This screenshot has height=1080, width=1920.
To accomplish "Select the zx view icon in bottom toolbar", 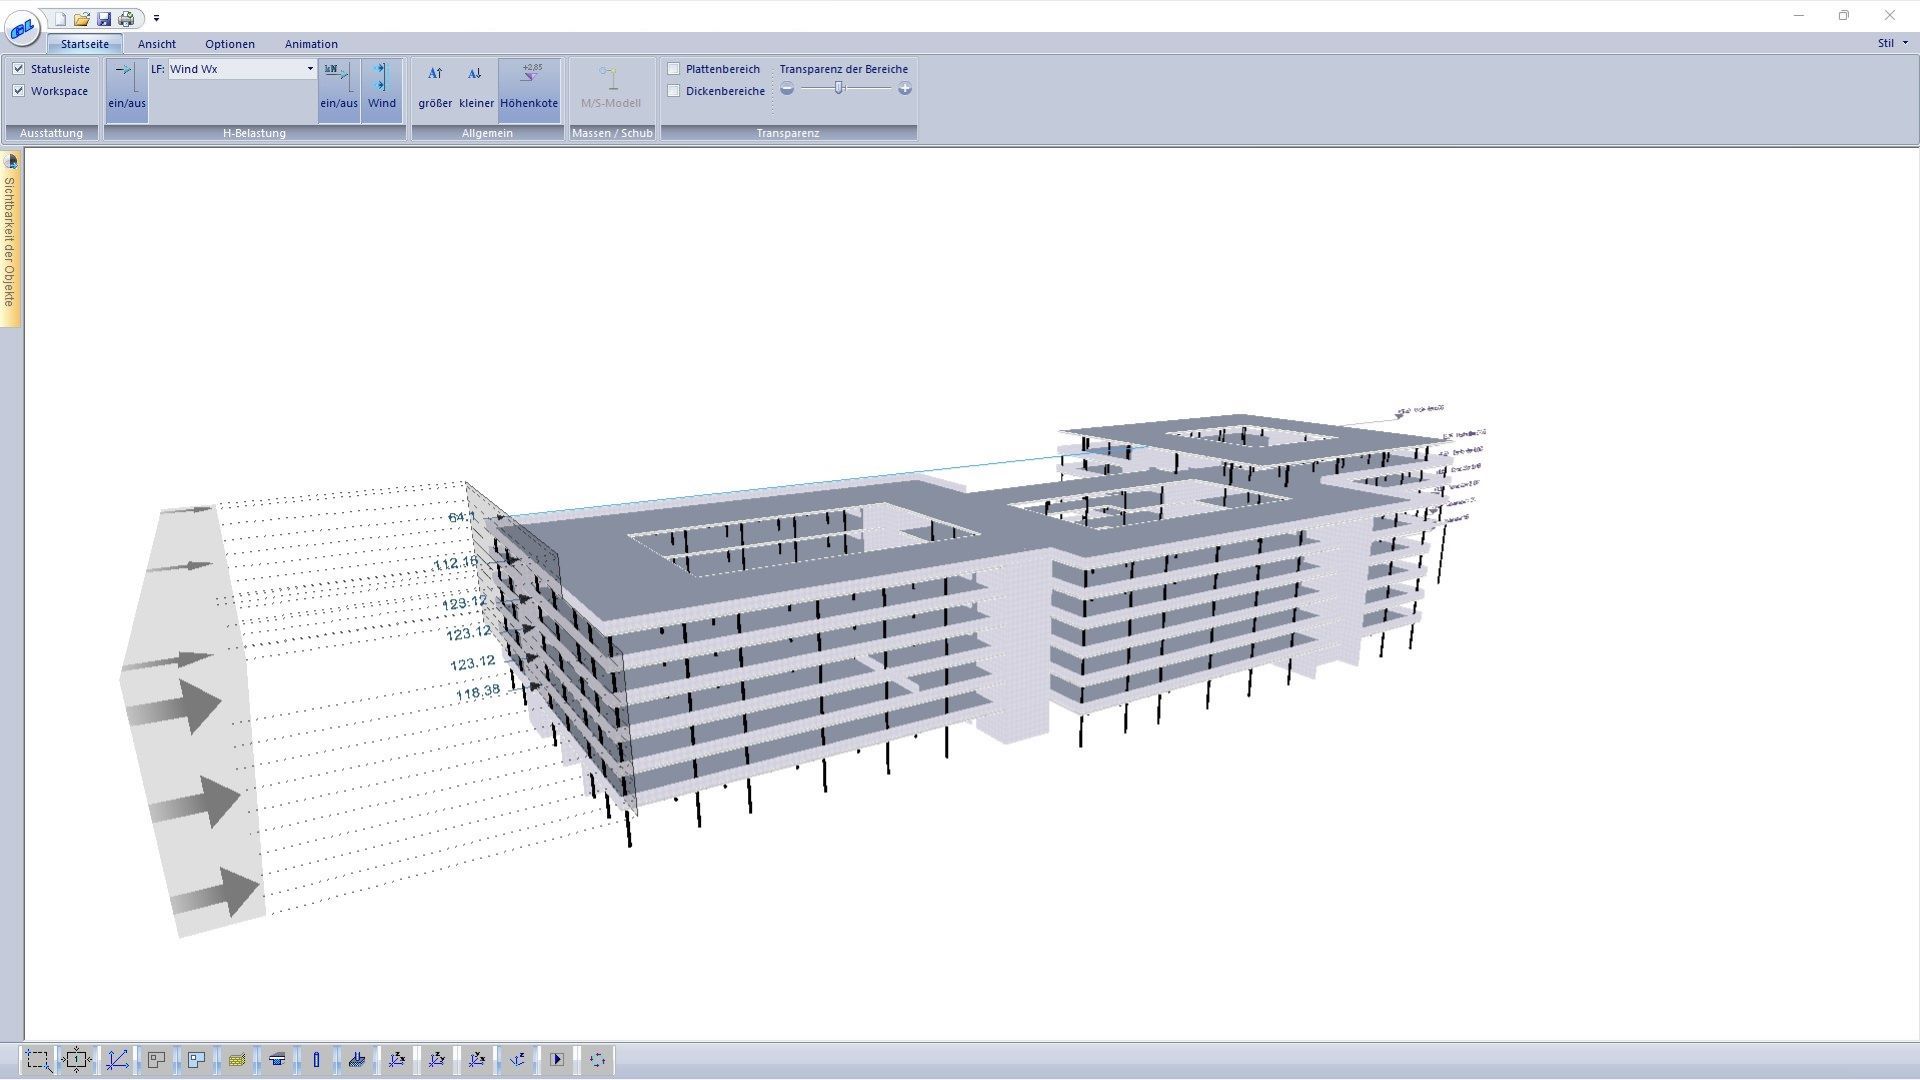I will tap(398, 1059).
